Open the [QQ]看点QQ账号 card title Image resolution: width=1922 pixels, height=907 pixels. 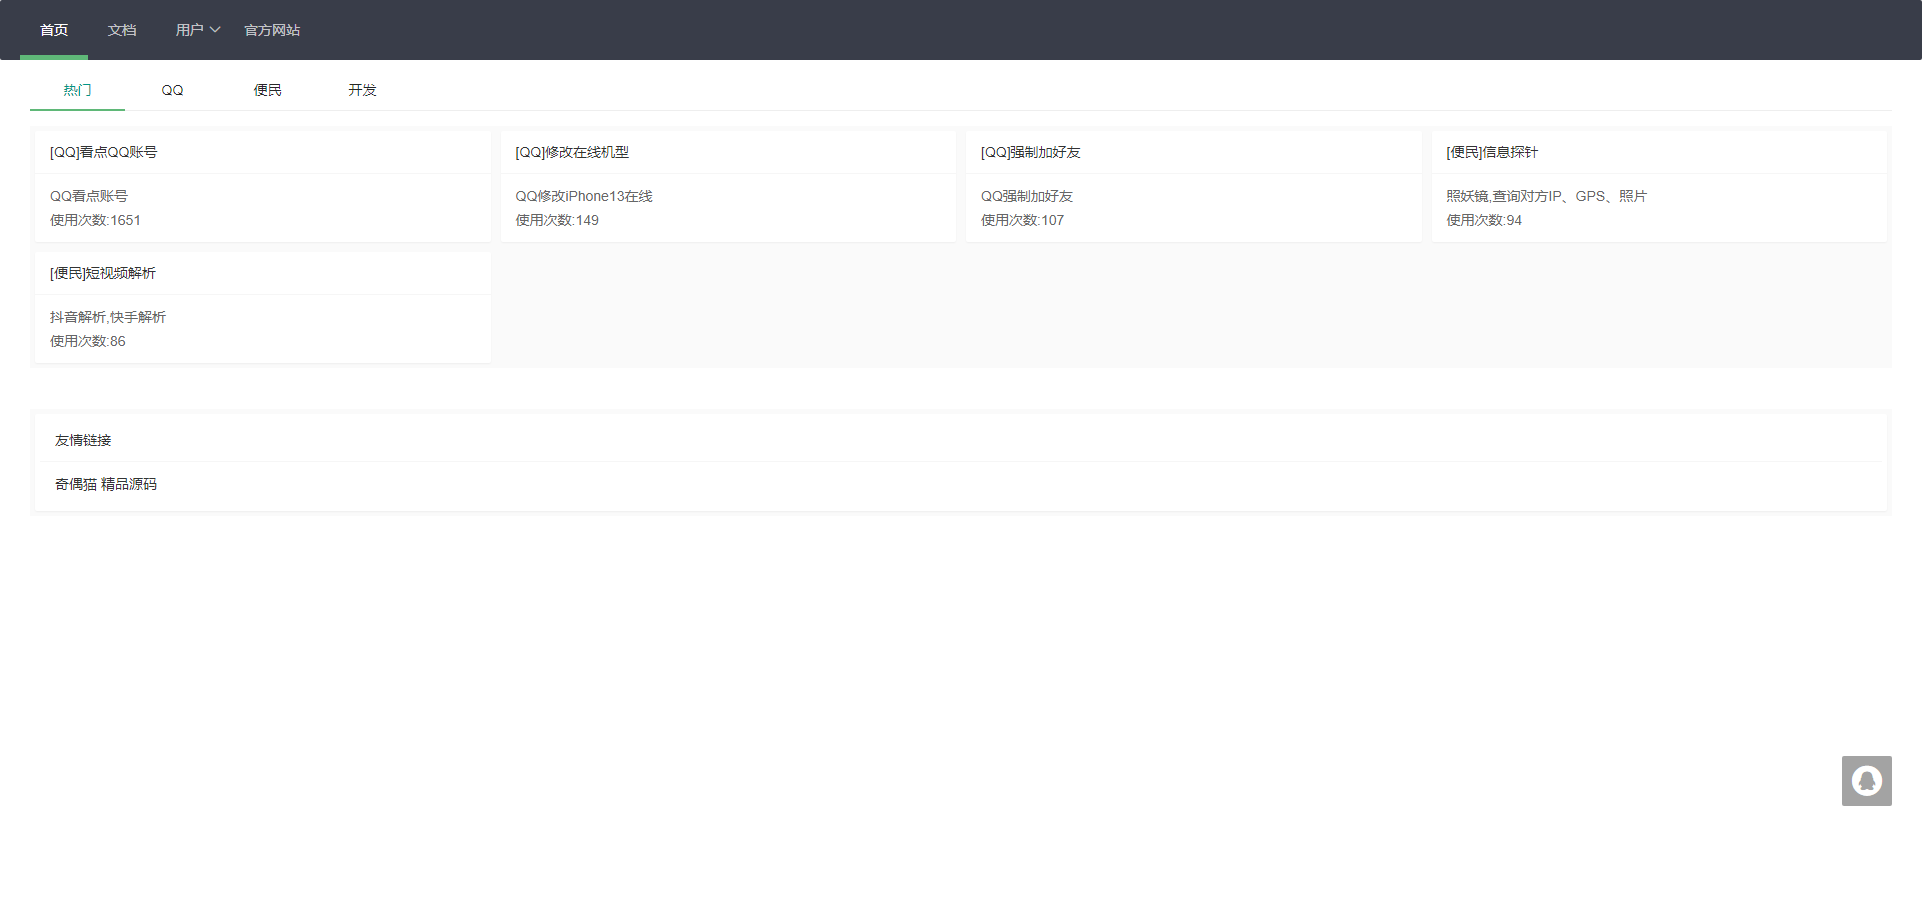103,152
